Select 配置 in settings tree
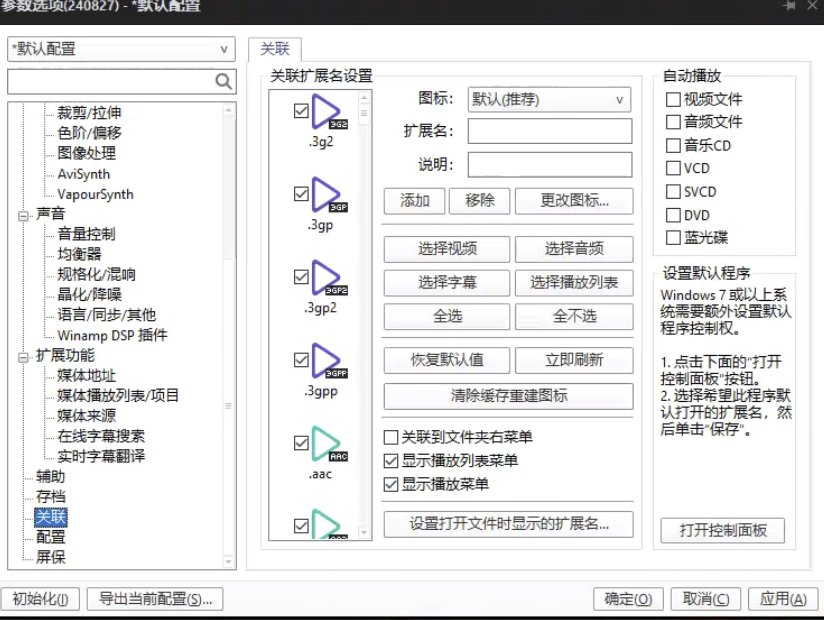 click(x=50, y=537)
